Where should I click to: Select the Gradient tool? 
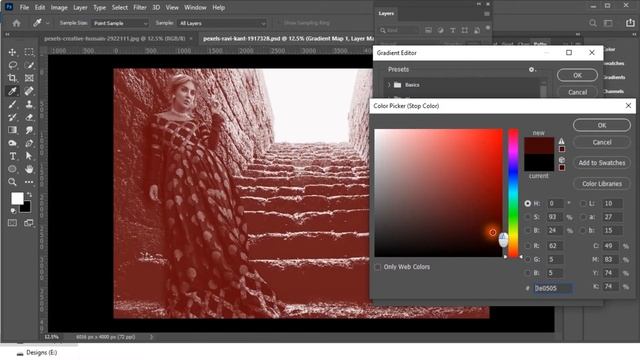tap(12, 130)
